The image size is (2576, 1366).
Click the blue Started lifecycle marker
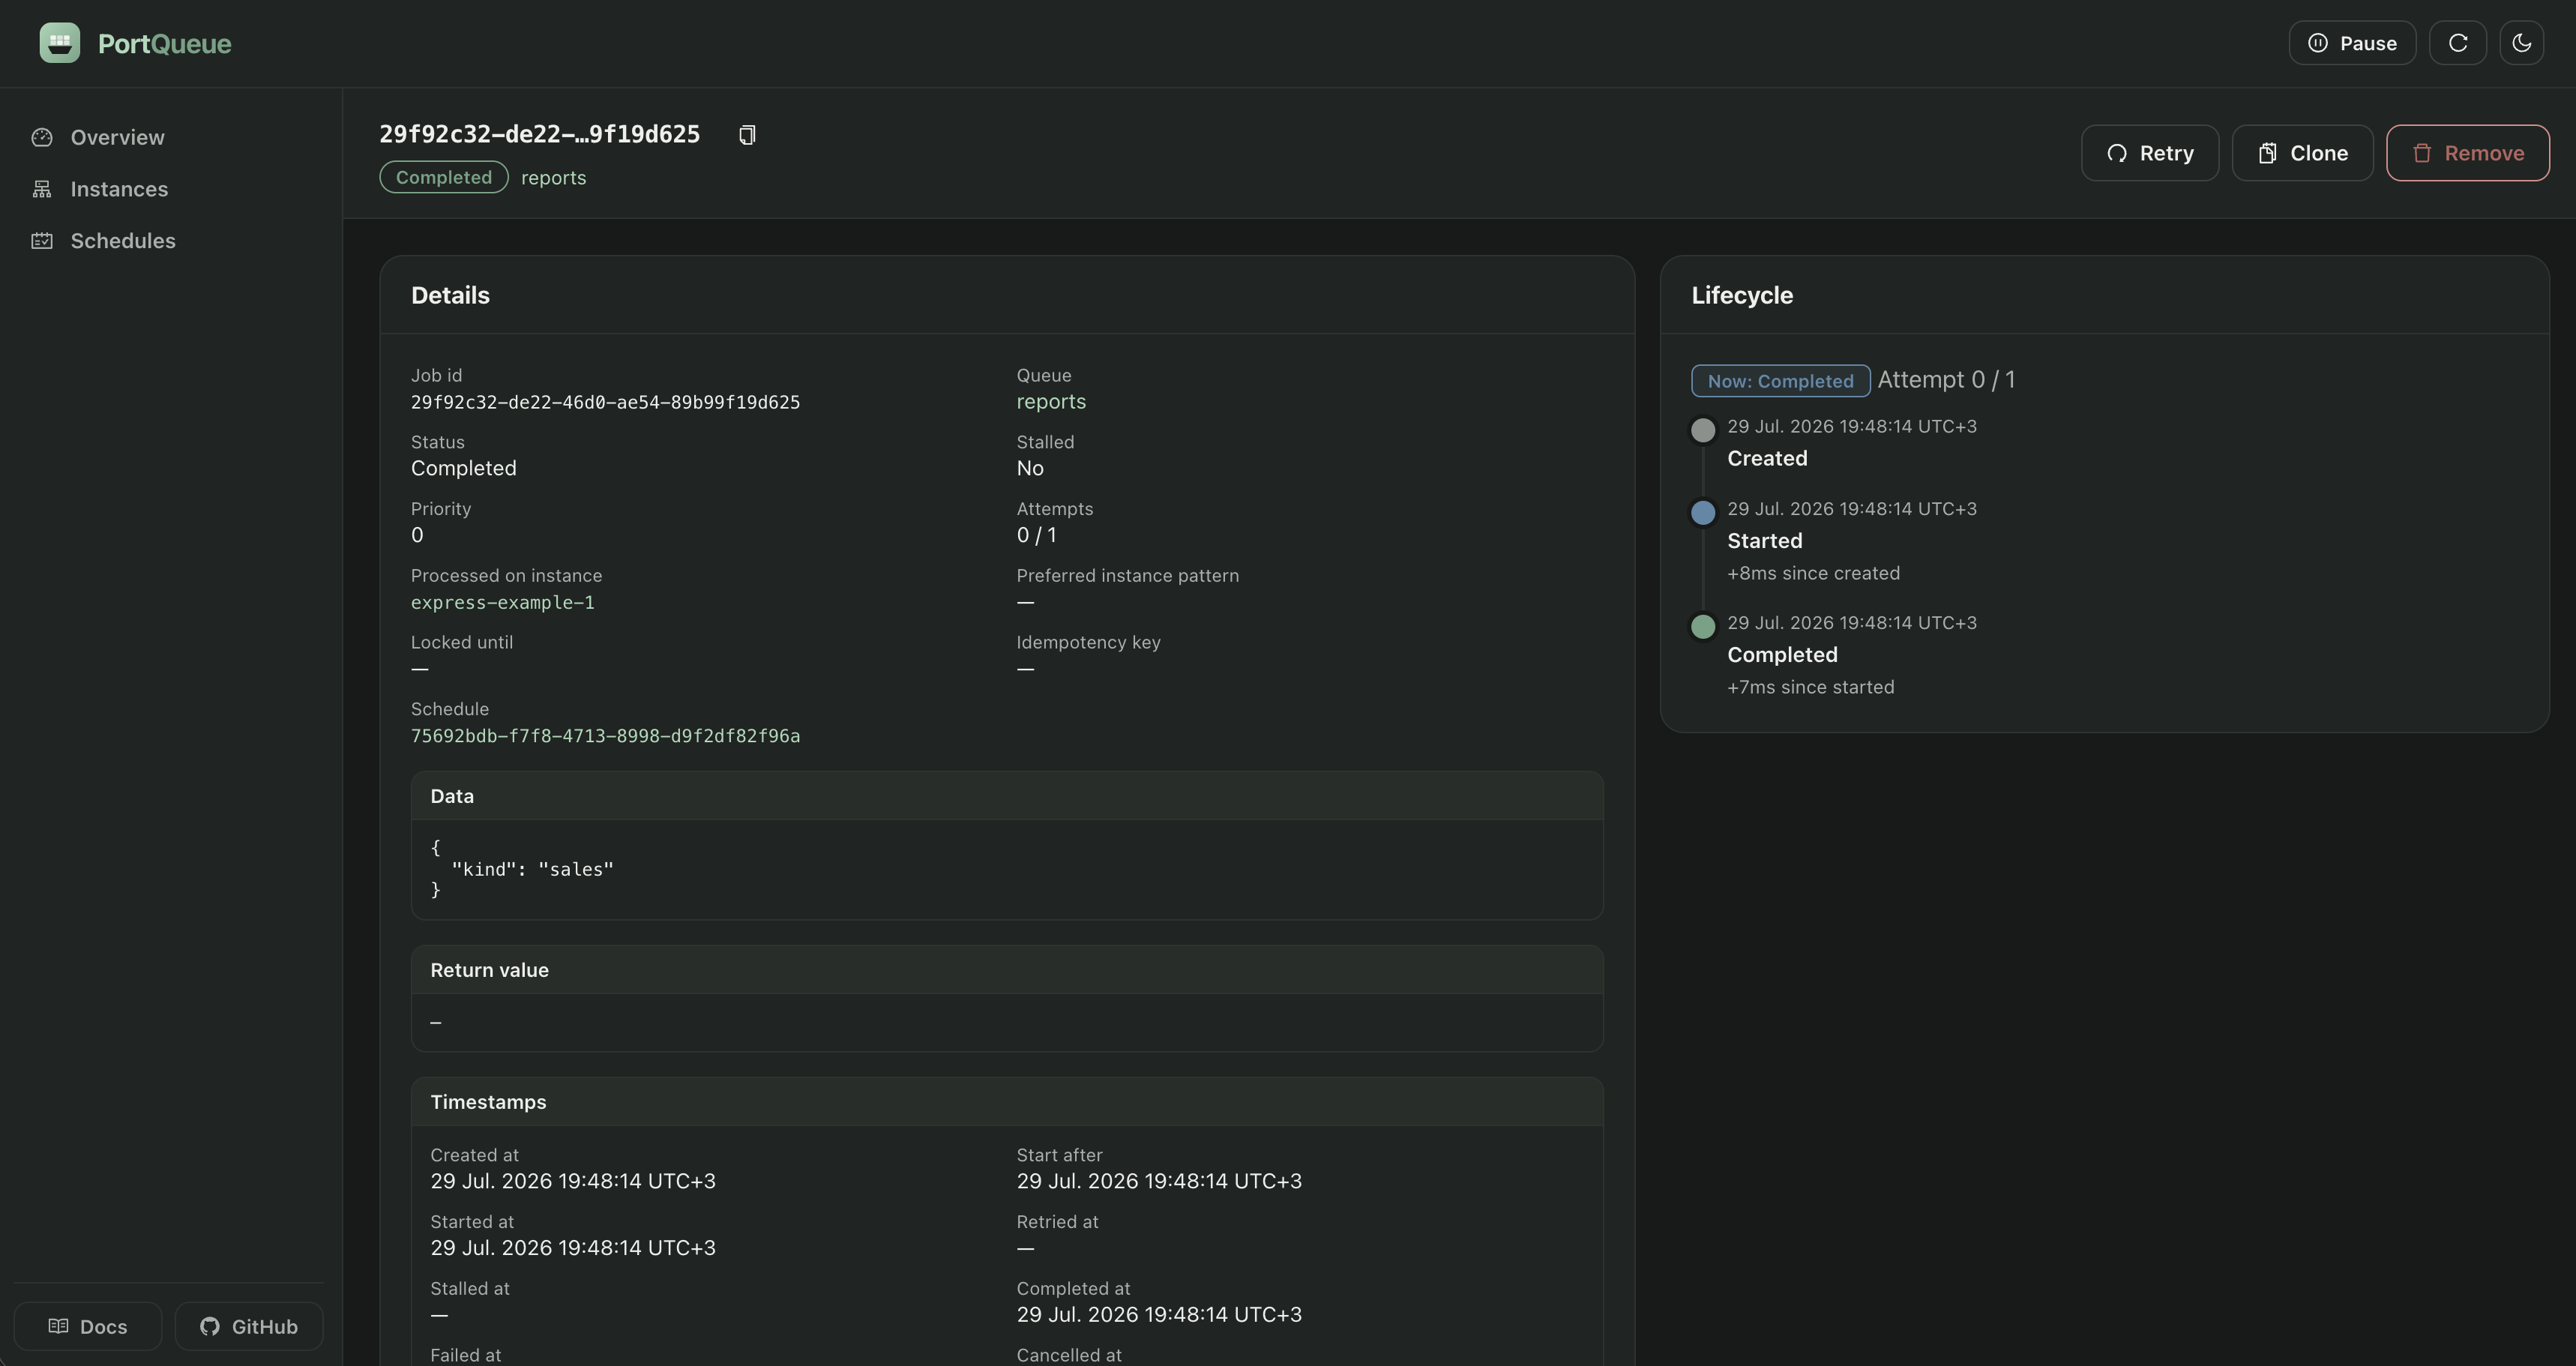1703,513
